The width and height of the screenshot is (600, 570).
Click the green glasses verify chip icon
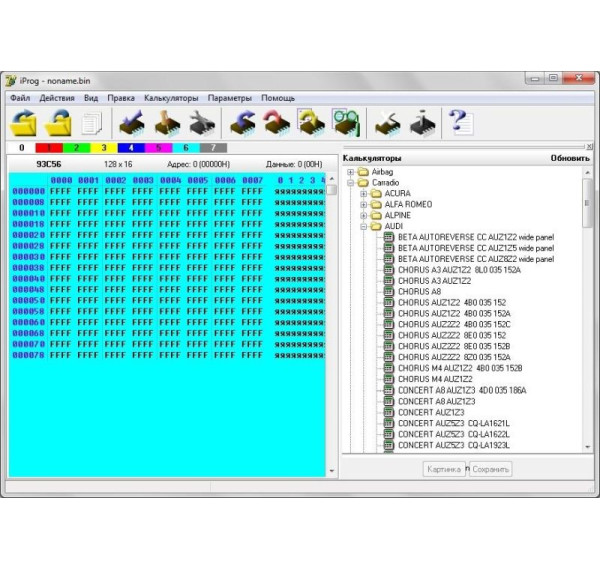tap(345, 123)
